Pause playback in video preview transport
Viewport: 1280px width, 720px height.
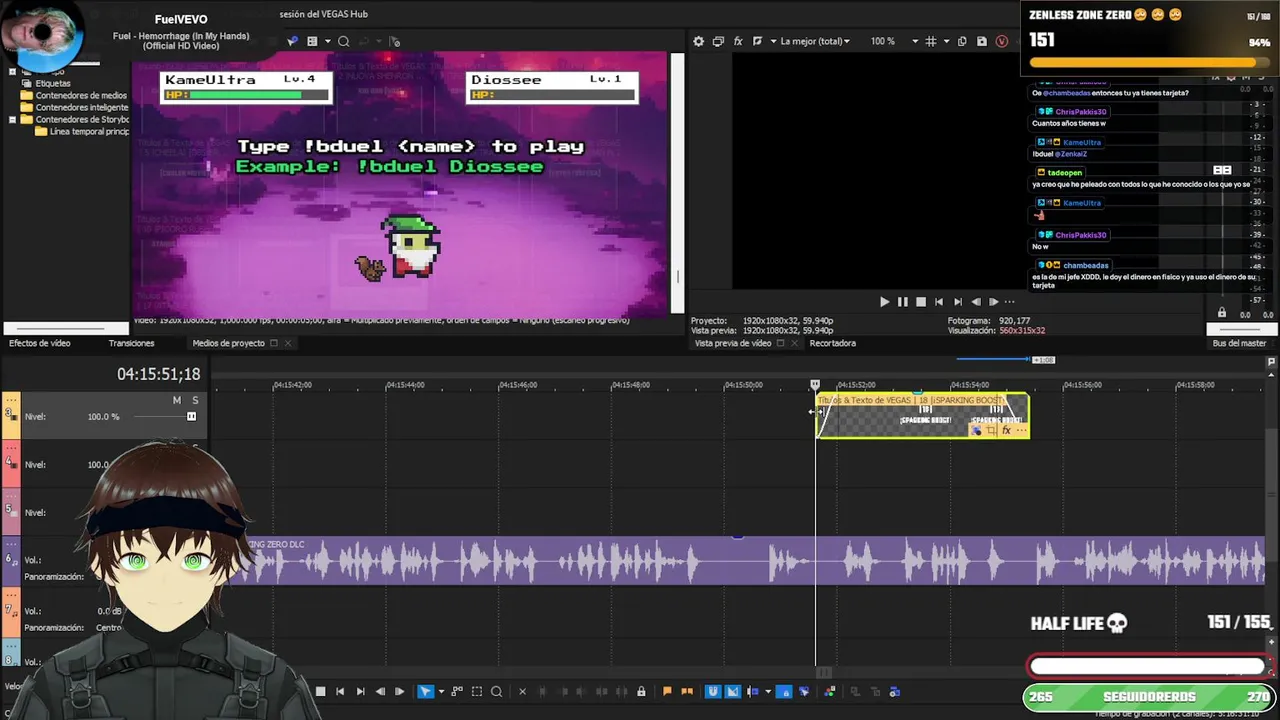[x=903, y=301]
